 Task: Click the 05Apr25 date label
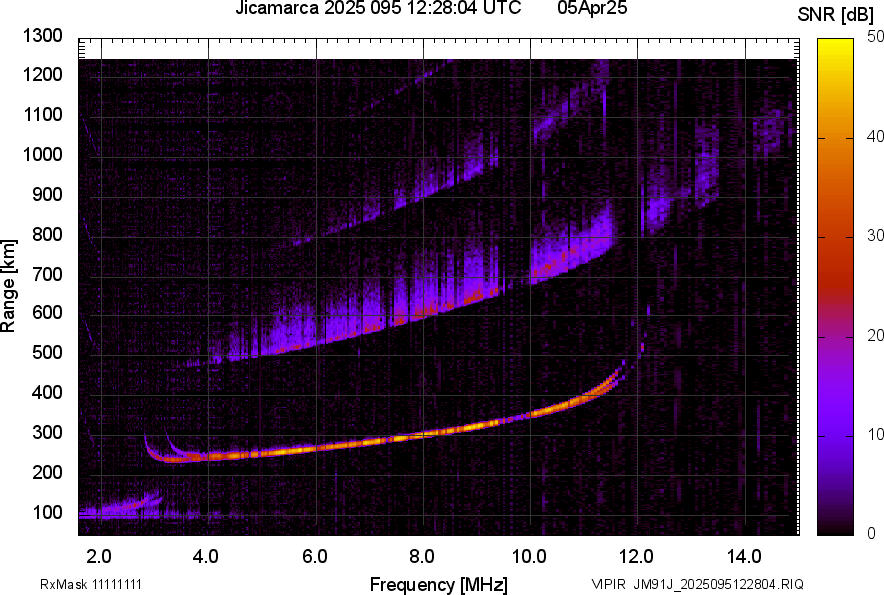click(x=591, y=9)
